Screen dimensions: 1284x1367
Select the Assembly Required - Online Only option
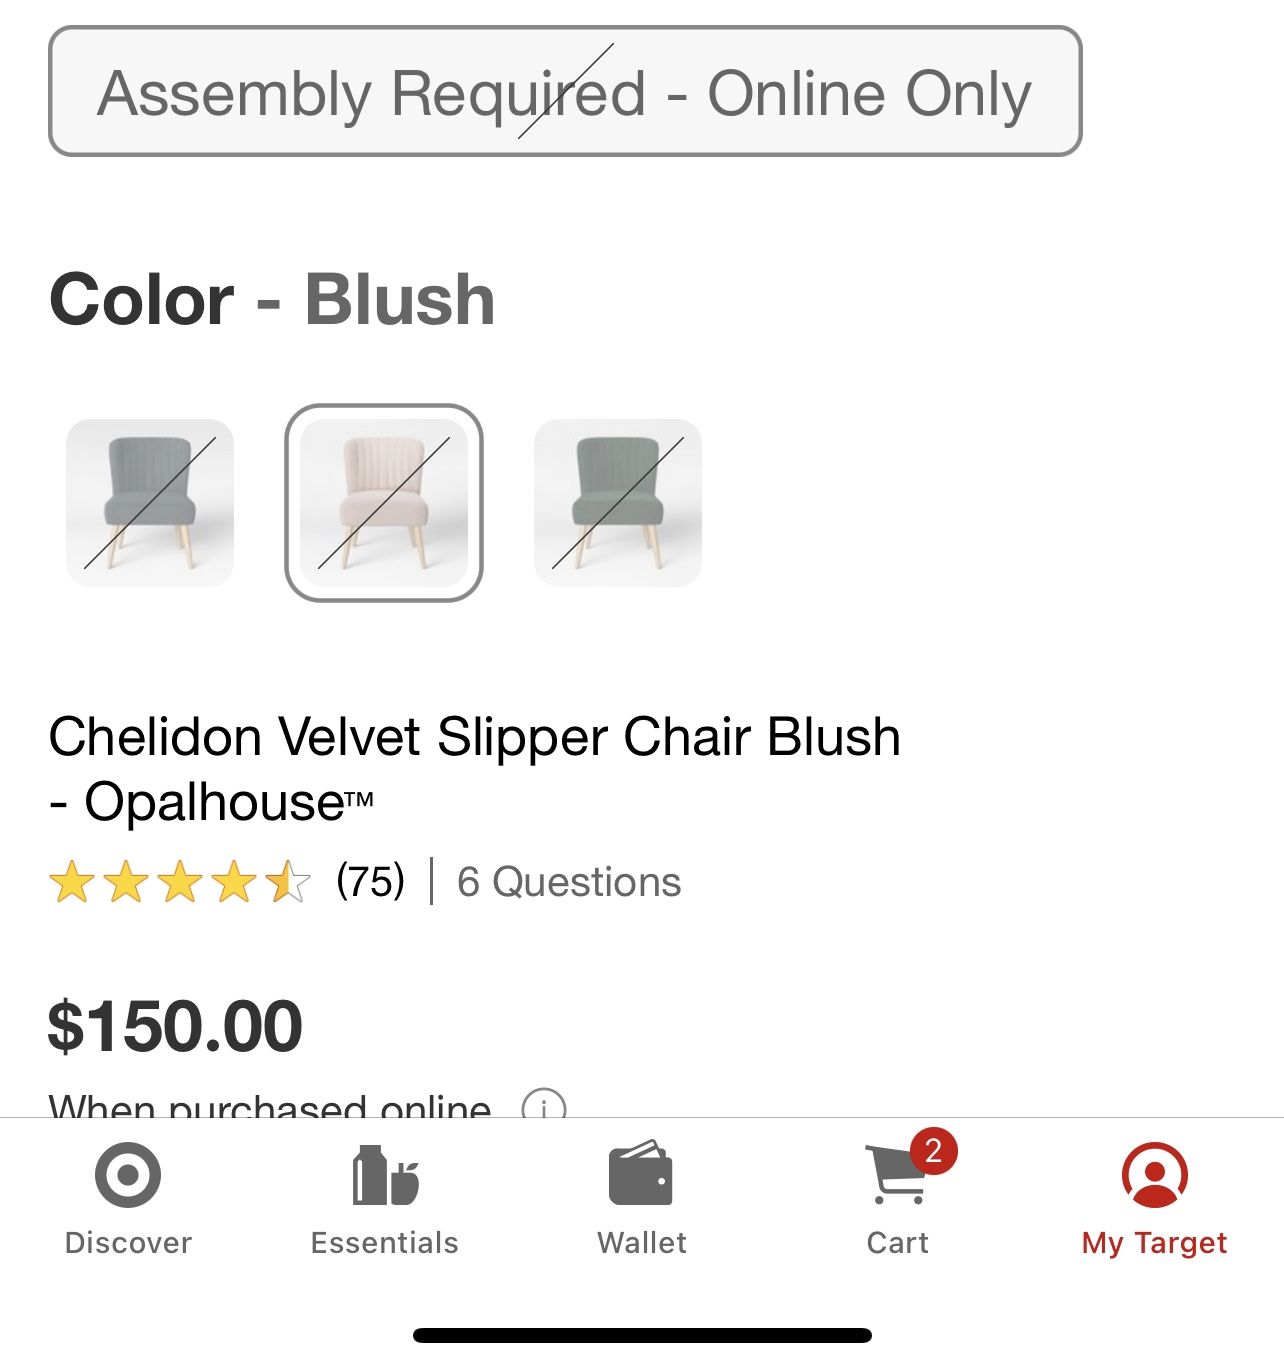[565, 91]
